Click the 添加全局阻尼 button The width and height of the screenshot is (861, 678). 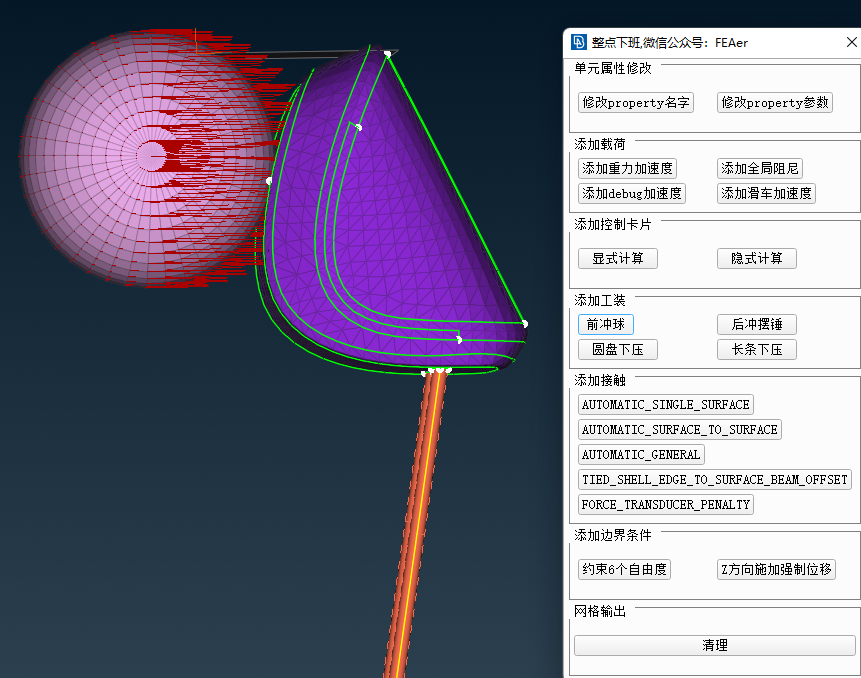click(759, 169)
